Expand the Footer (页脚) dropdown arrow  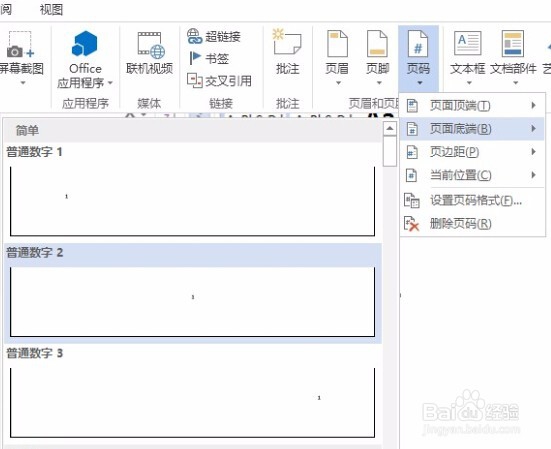click(379, 83)
